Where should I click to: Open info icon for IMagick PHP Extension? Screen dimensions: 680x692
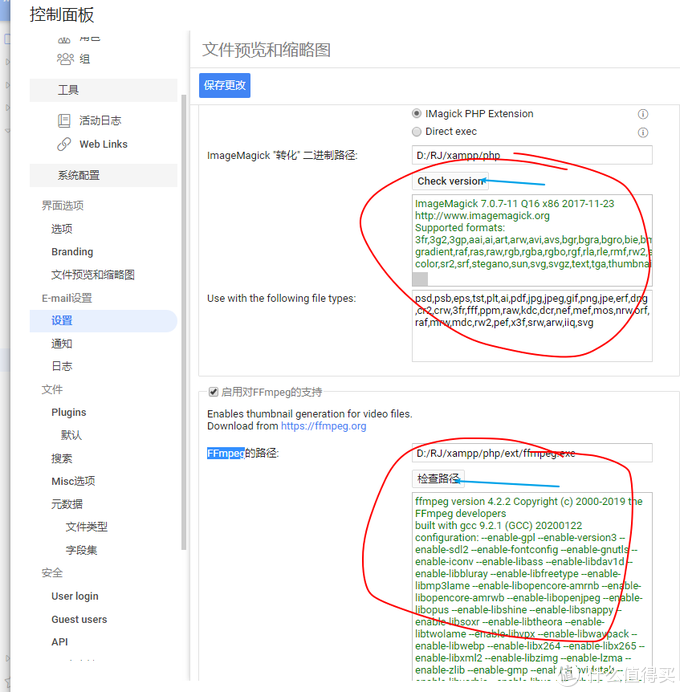642,114
